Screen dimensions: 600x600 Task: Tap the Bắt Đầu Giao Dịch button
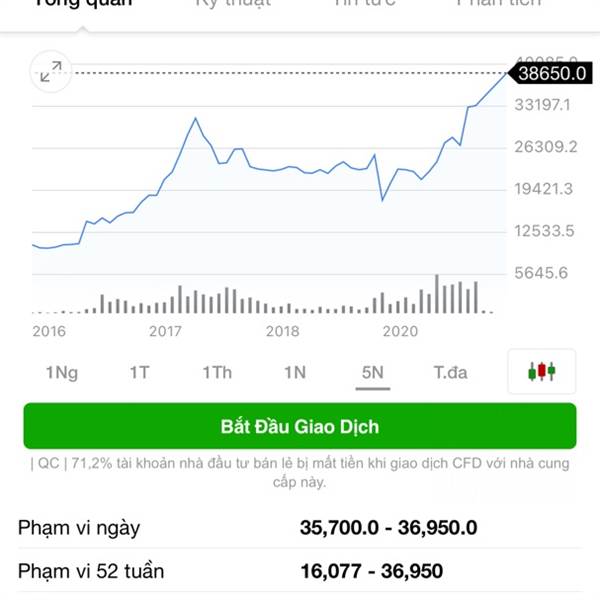[300, 426]
